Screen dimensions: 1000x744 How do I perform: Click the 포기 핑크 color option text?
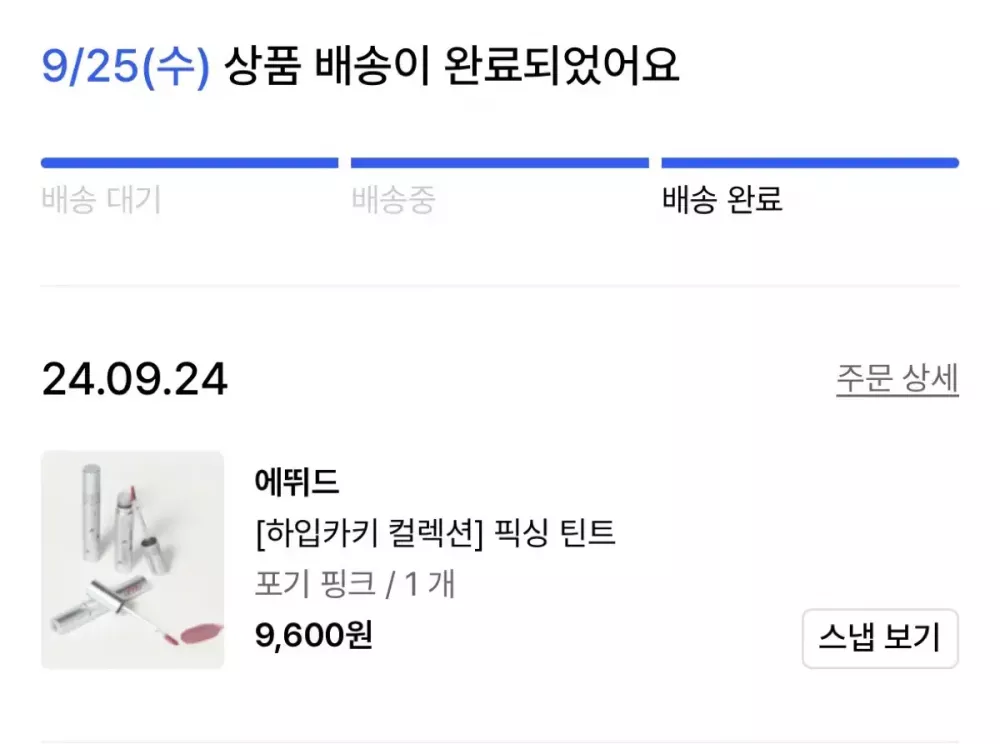[x=314, y=584]
